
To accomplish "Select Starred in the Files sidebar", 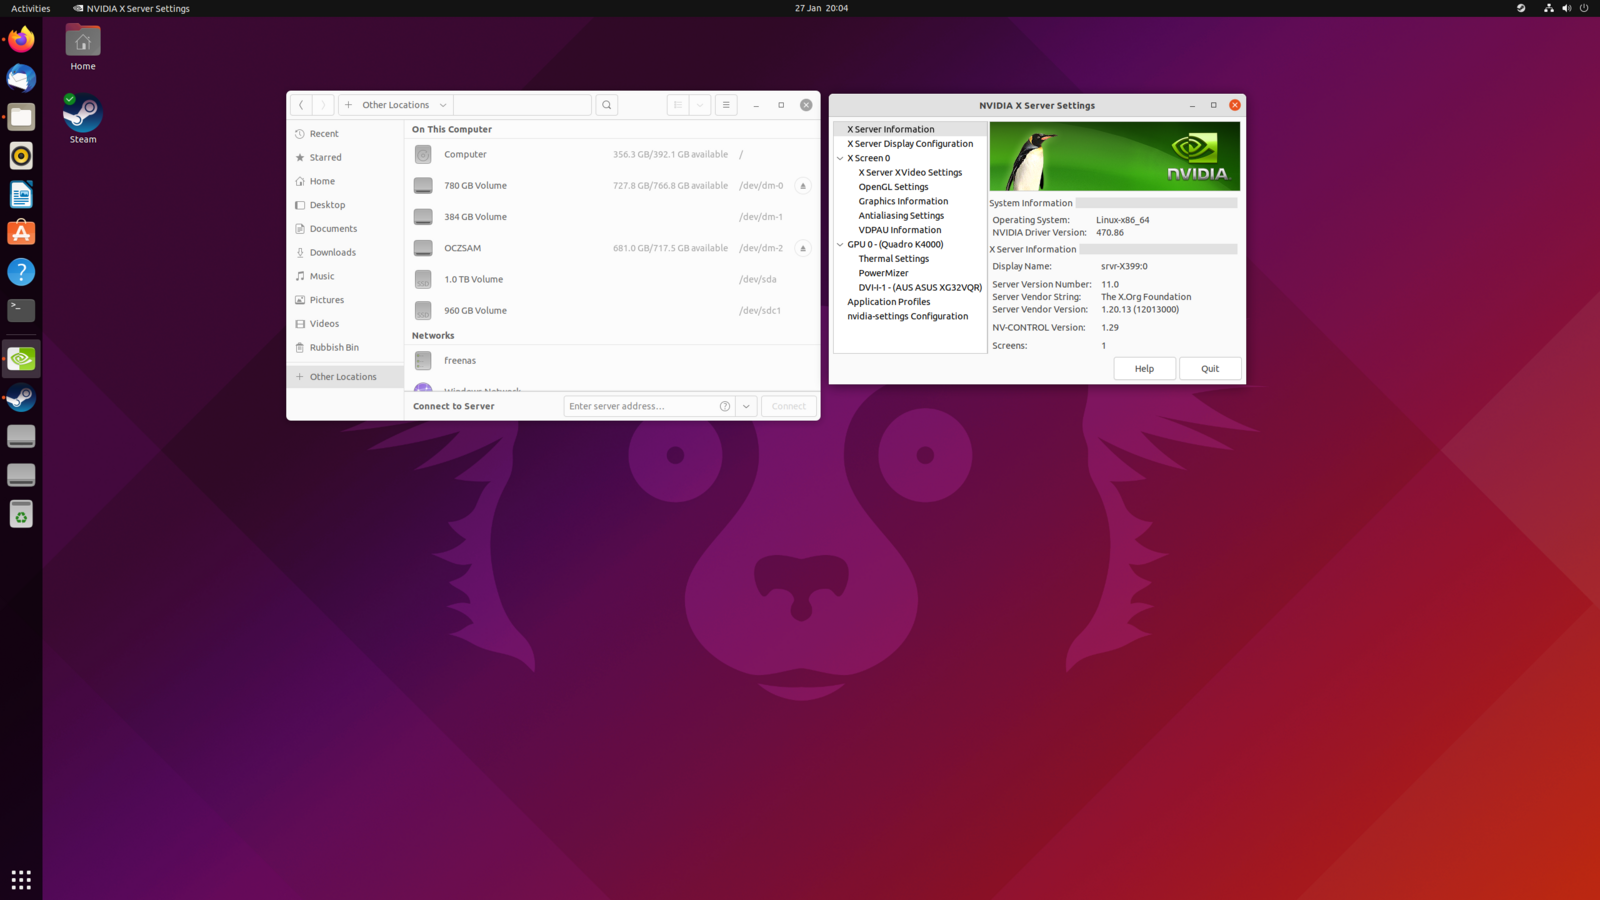I will click(x=345, y=157).
